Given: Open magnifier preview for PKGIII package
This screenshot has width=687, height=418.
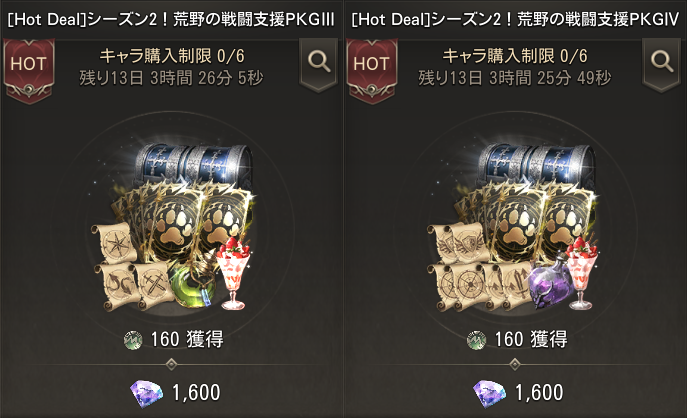Looking at the screenshot, I should tap(319, 62).
